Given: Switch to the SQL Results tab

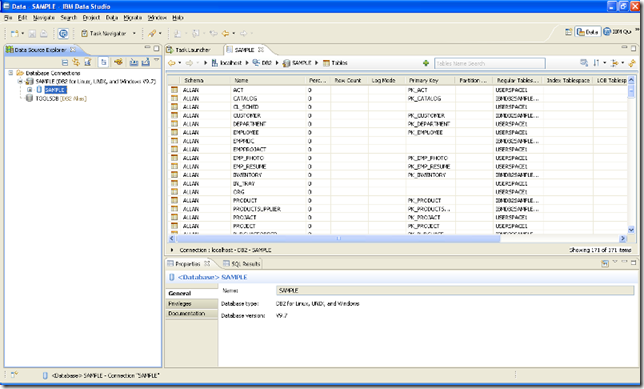Looking at the screenshot, I should [242, 264].
